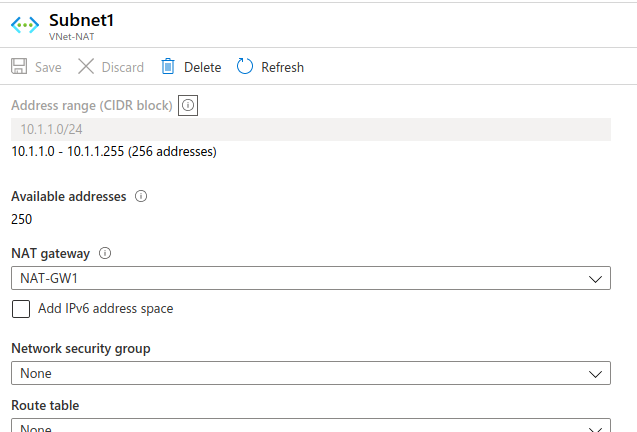The height and width of the screenshot is (432, 637).
Task: Click the NAT gateway chevron arrow
Action: 595,279
